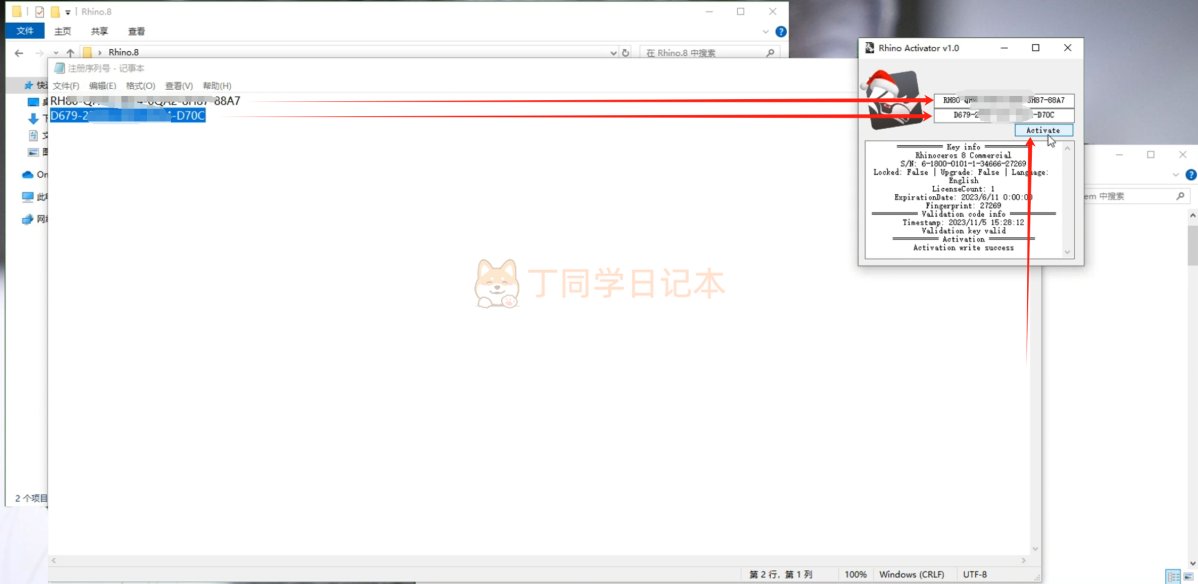The height and width of the screenshot is (584, 1198).
Task: Switch to 共享 ribbon tab in Explorer
Action: pos(99,31)
